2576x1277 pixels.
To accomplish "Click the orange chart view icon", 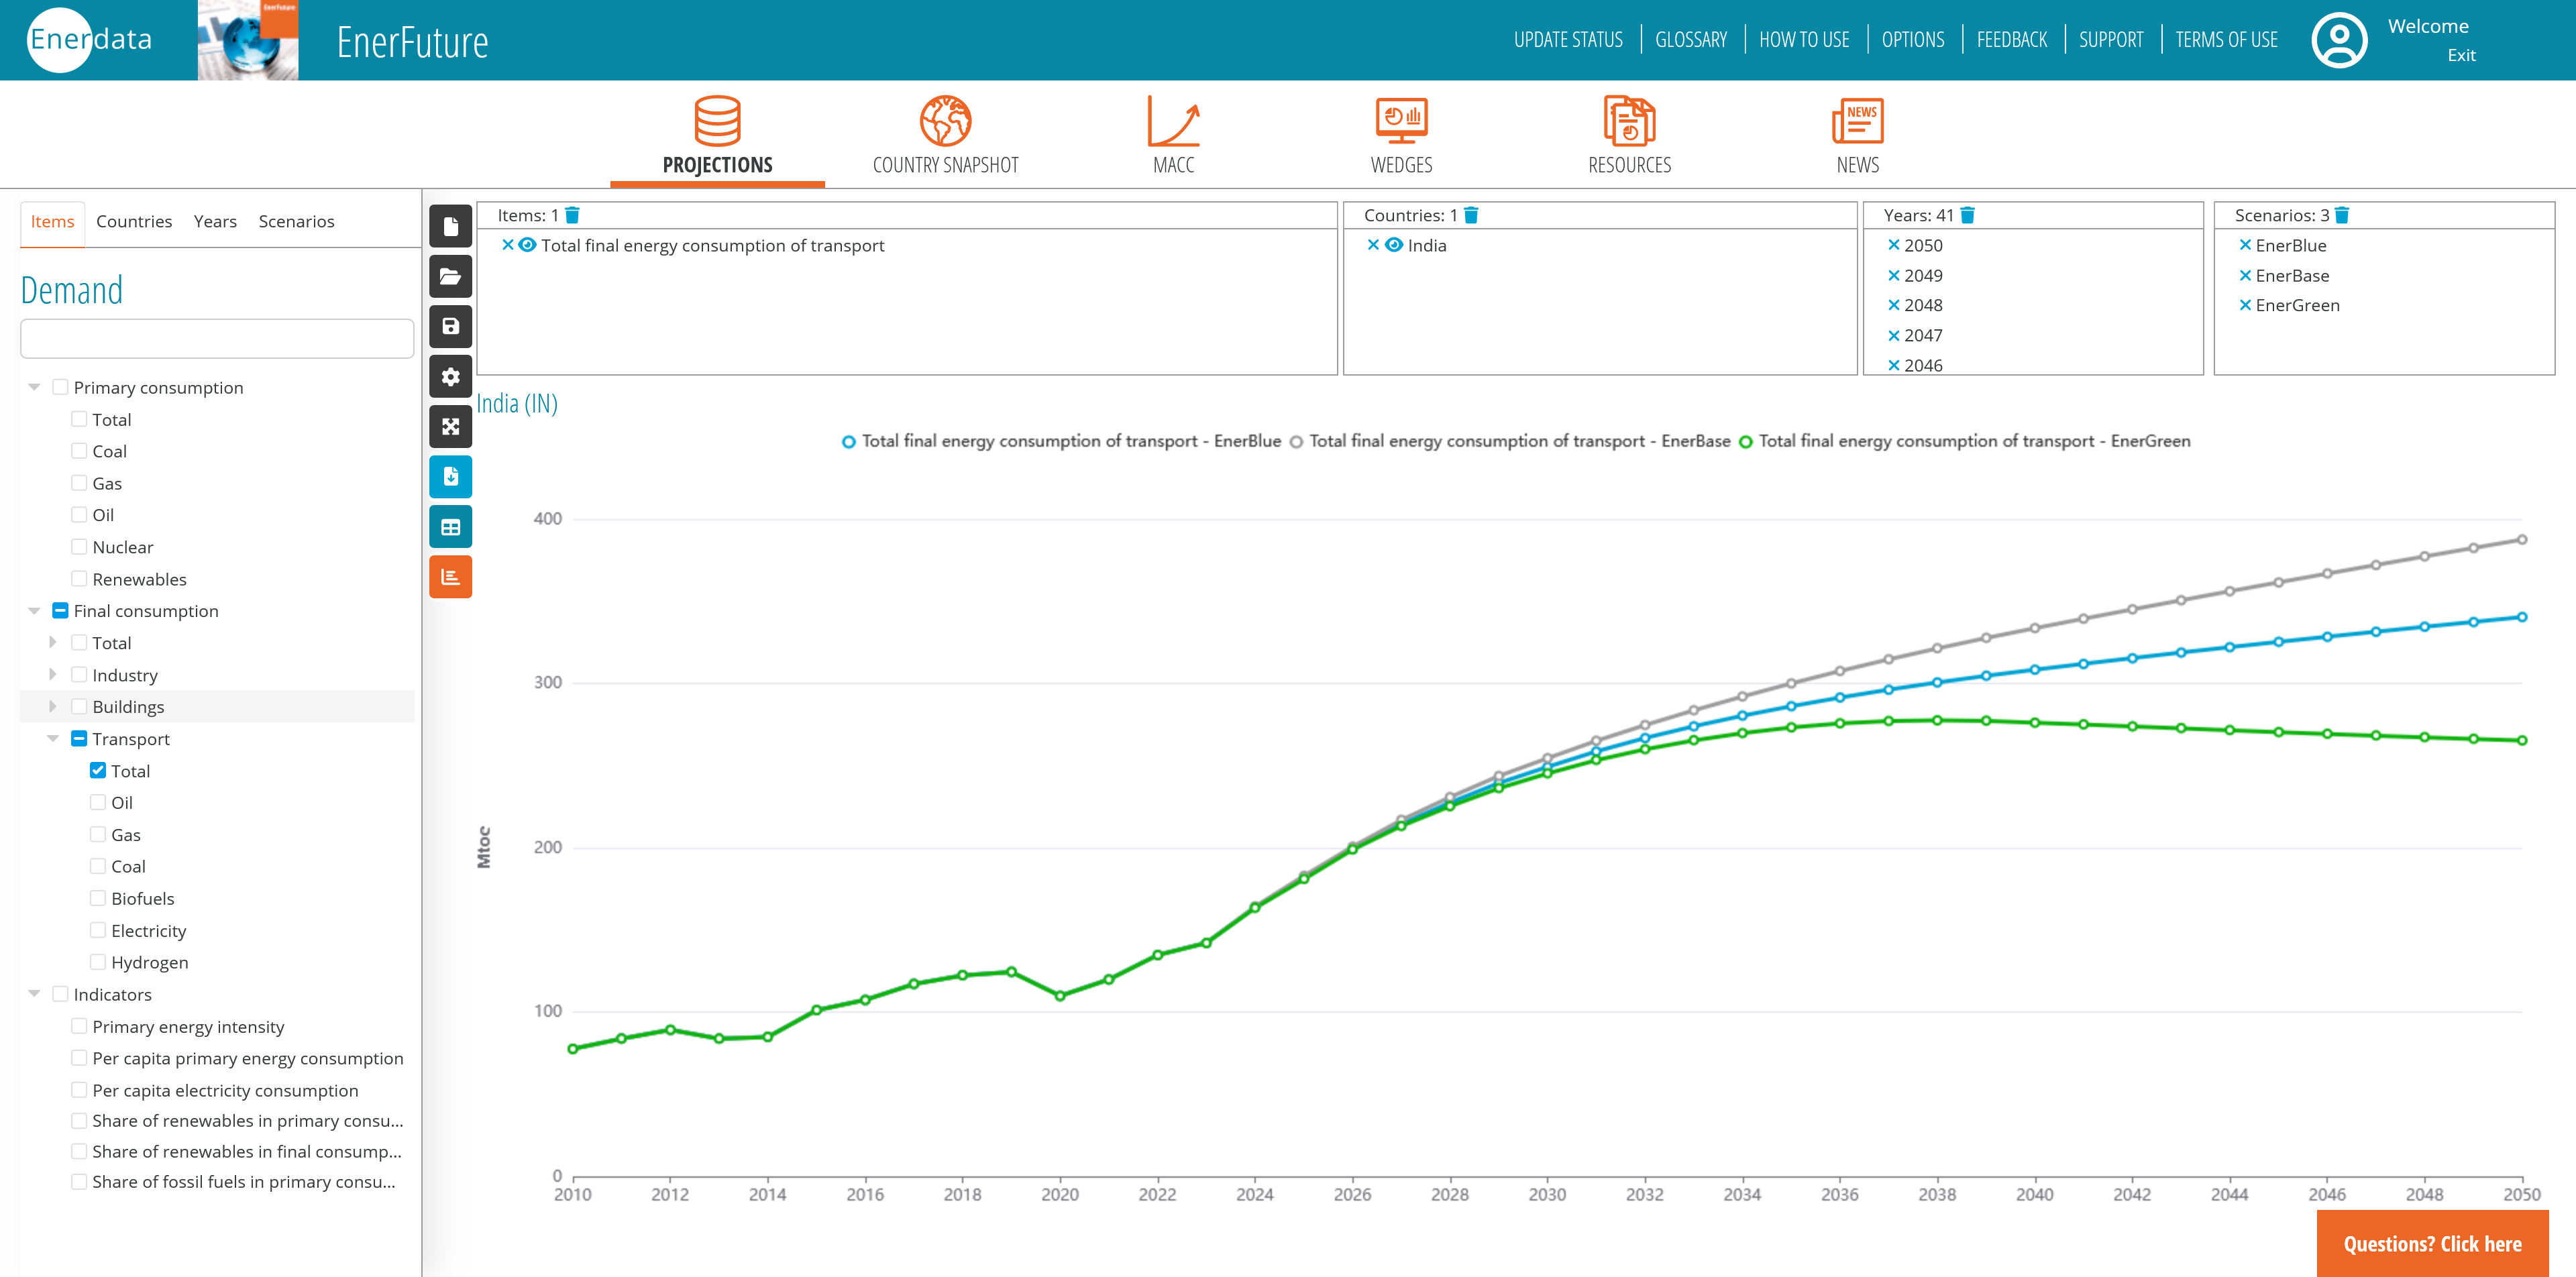I will (450, 577).
